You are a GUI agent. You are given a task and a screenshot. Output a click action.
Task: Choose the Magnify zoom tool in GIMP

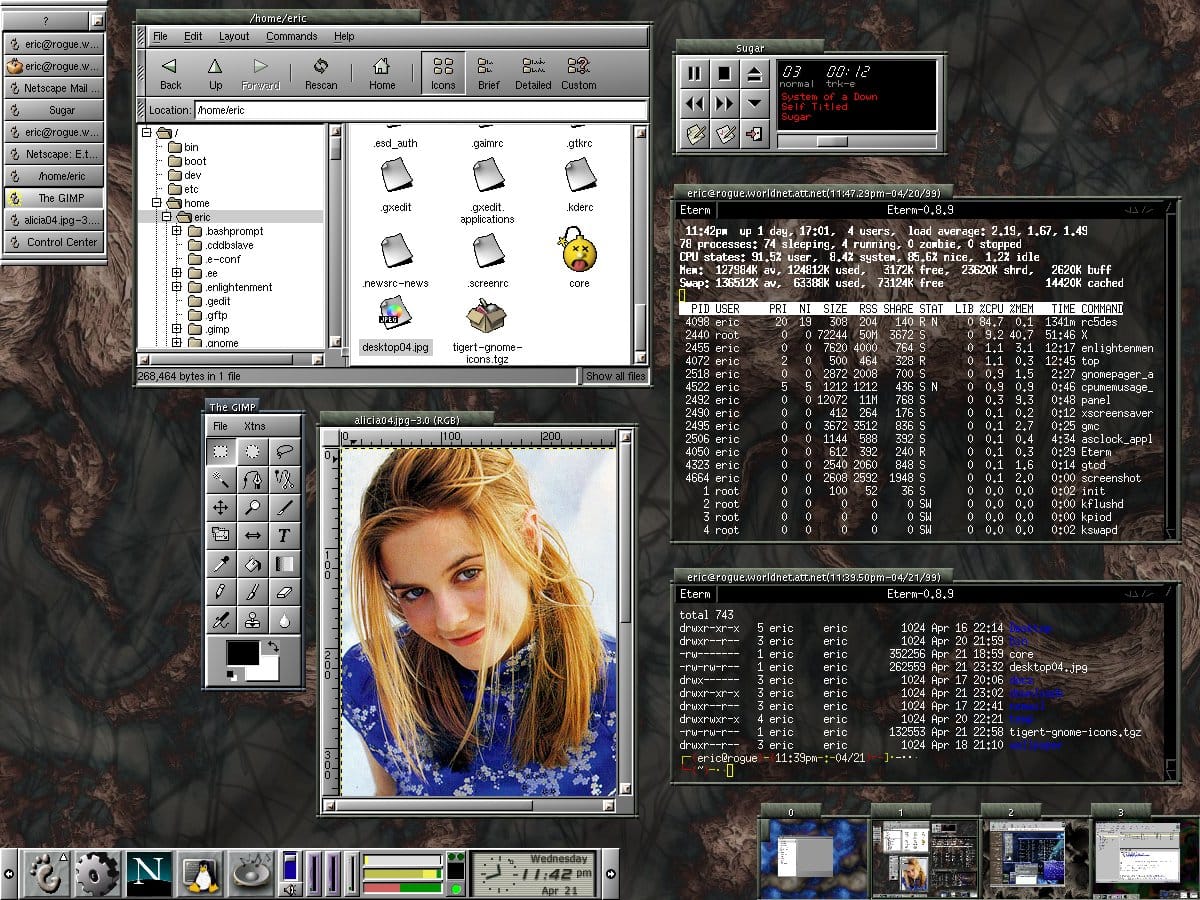click(x=253, y=508)
